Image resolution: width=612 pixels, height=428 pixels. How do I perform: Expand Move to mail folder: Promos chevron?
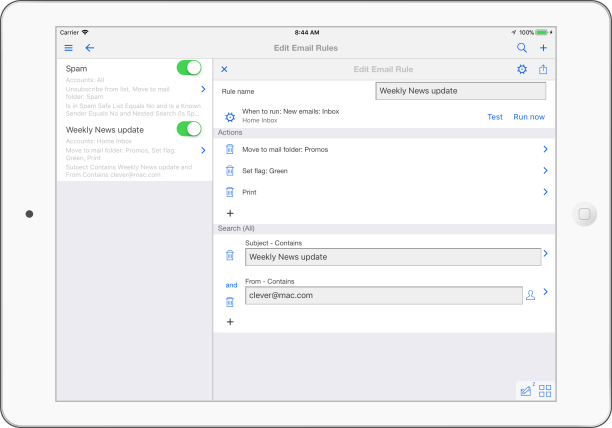[546, 149]
